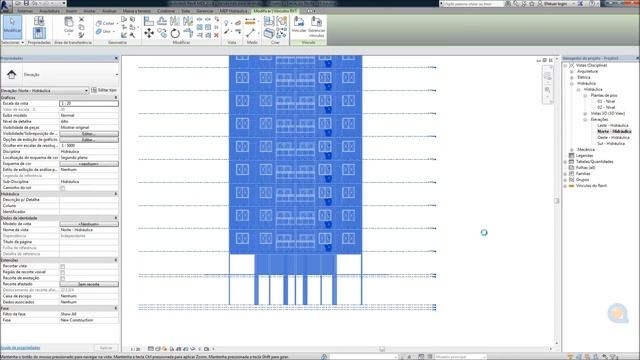Click the Vincular link icon

pyautogui.click(x=299, y=24)
